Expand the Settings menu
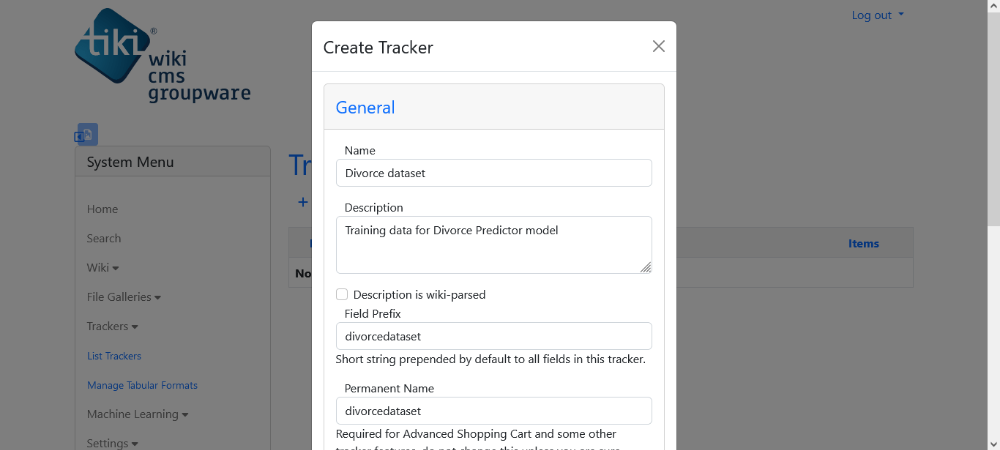 click(112, 443)
